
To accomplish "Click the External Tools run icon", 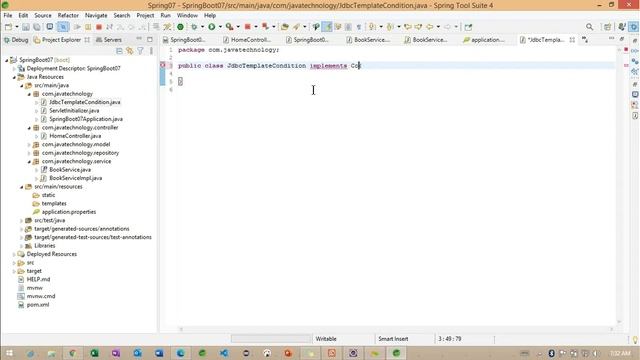I will tap(230, 27).
